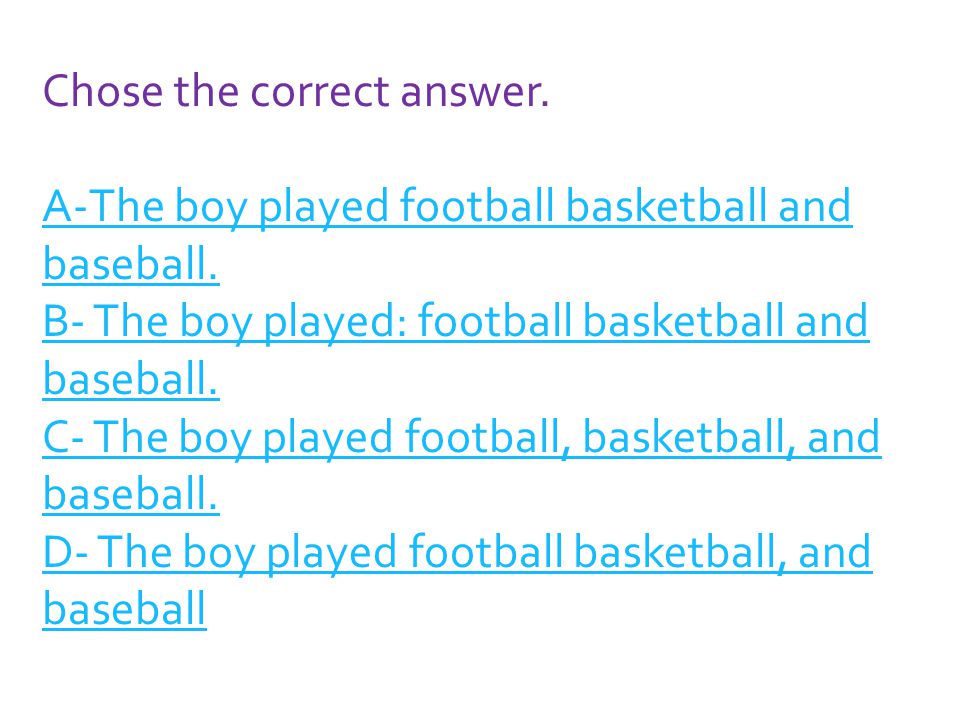The width and height of the screenshot is (960, 720).
Task: Click 'baseball.' continuing answer C
Action: coord(131,494)
